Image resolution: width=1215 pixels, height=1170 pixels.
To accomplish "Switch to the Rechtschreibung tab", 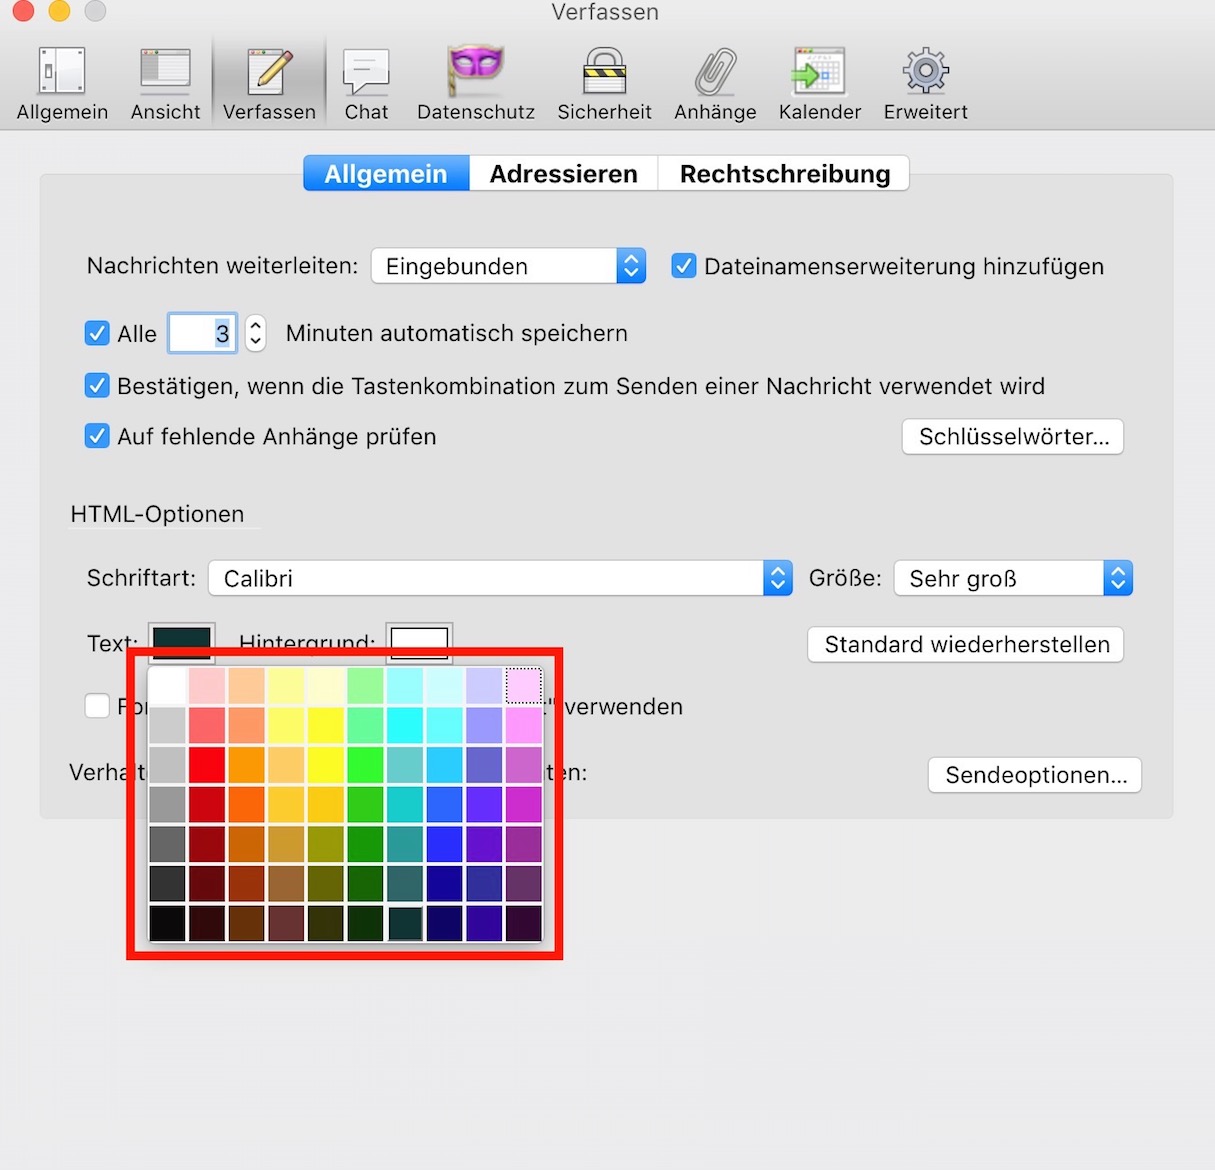I will (785, 173).
